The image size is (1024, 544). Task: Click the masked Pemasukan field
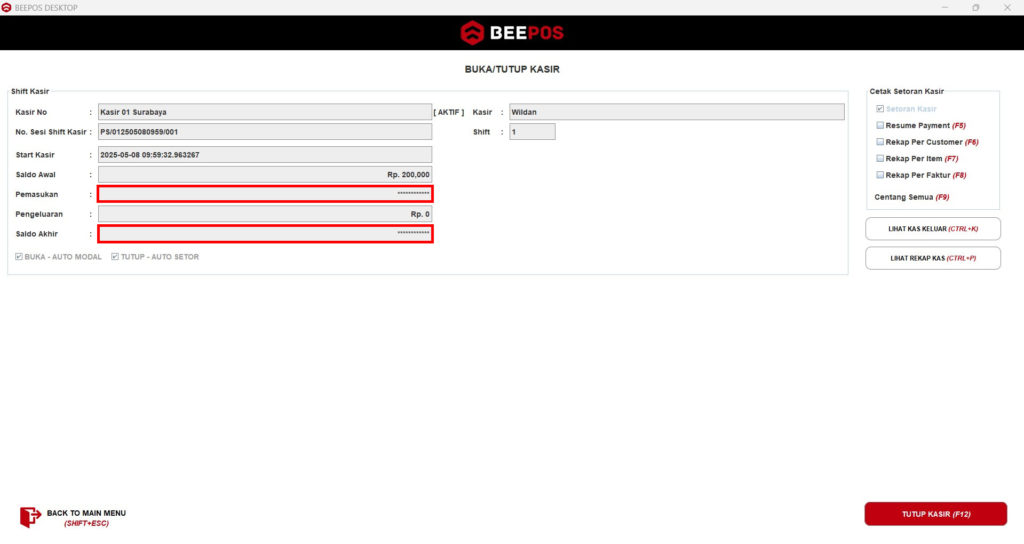[x=264, y=194]
